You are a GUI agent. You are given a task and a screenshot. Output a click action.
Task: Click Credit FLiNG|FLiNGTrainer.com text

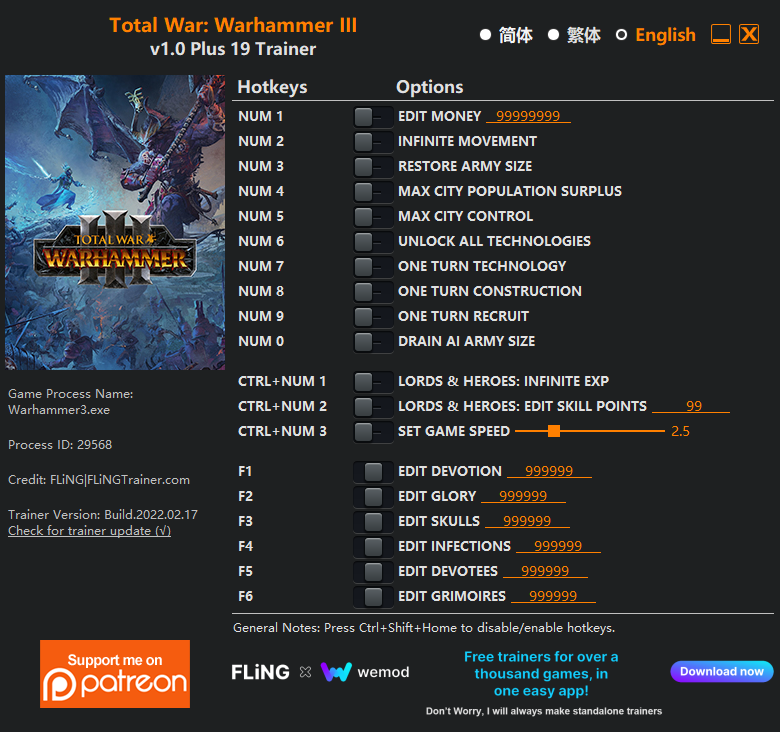pos(99,480)
